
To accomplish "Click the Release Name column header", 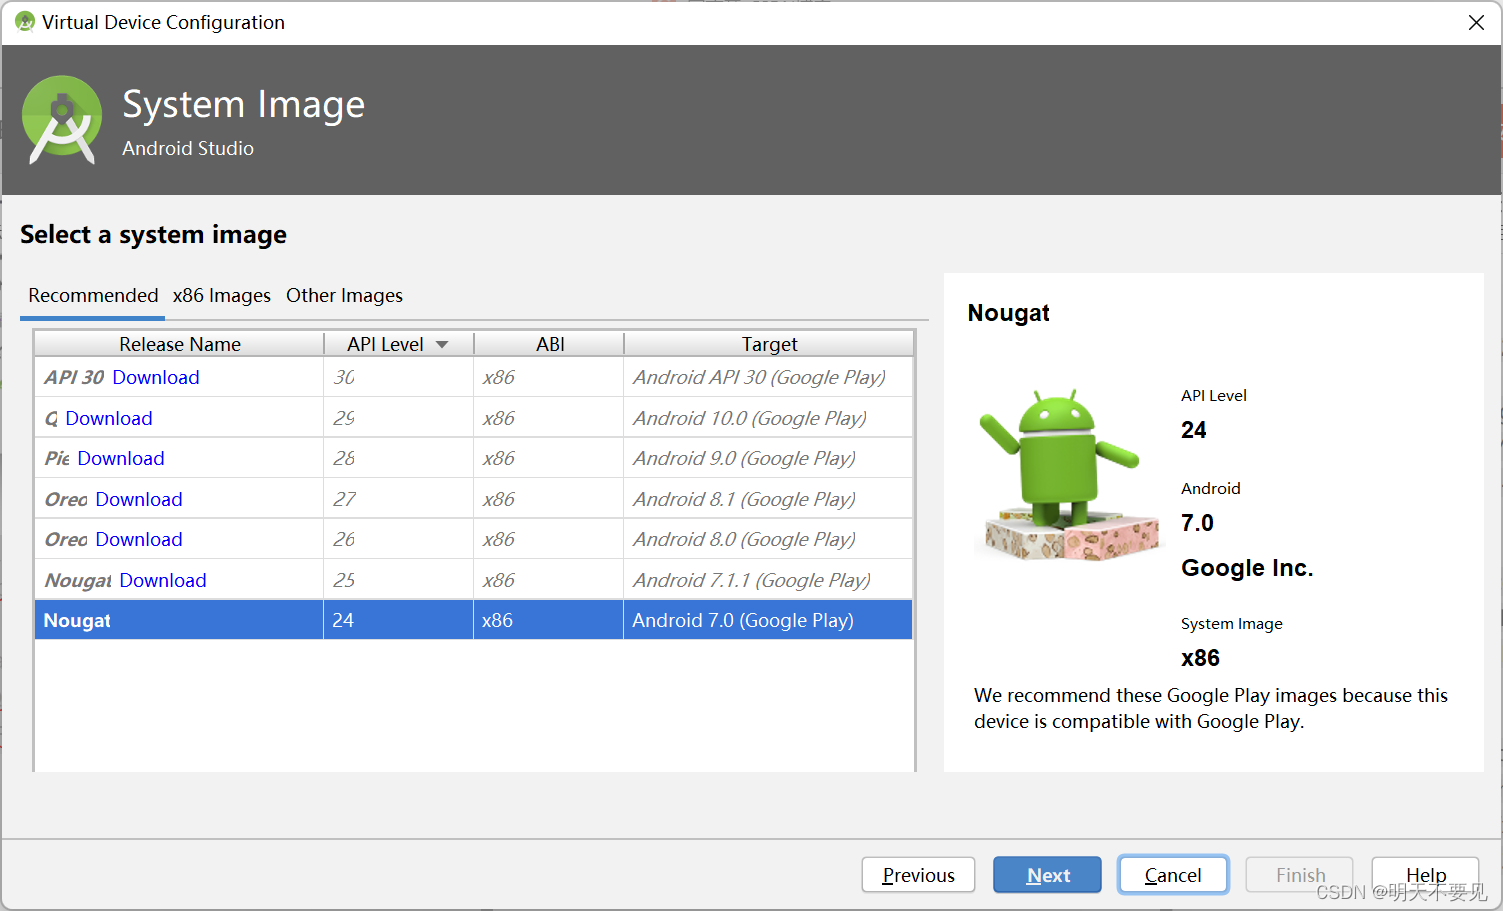I will coord(179,344).
